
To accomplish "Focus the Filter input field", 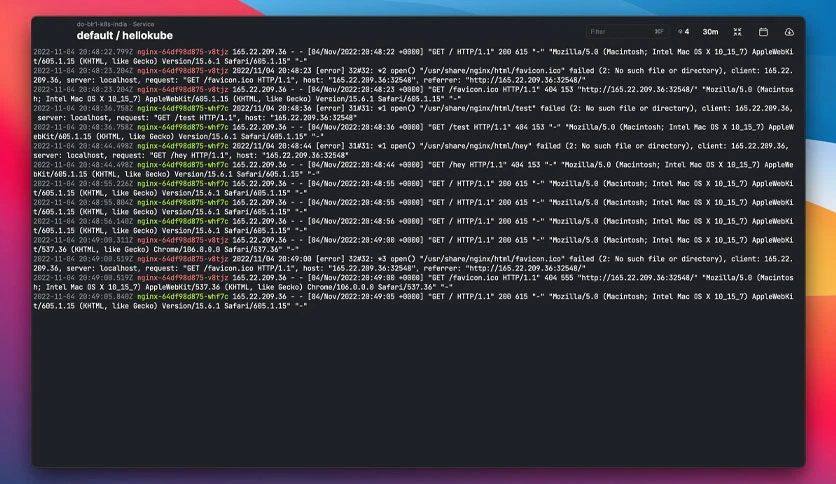I will point(627,32).
